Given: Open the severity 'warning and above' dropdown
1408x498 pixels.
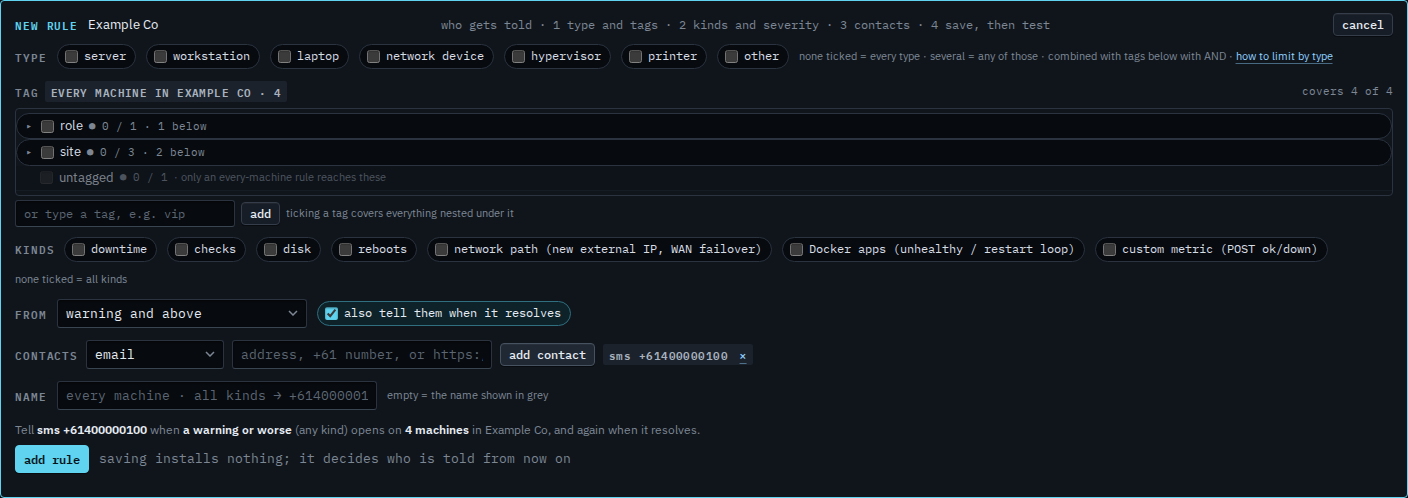Looking at the screenshot, I should click(182, 313).
